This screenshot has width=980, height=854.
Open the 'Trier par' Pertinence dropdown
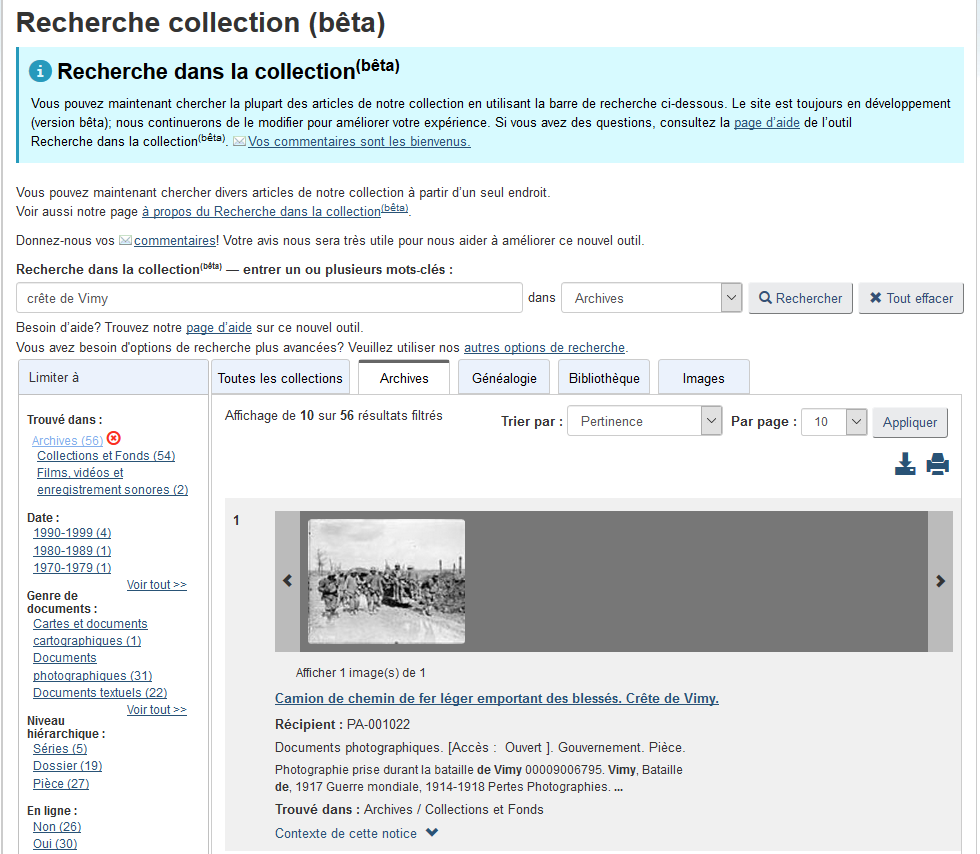tap(644, 422)
